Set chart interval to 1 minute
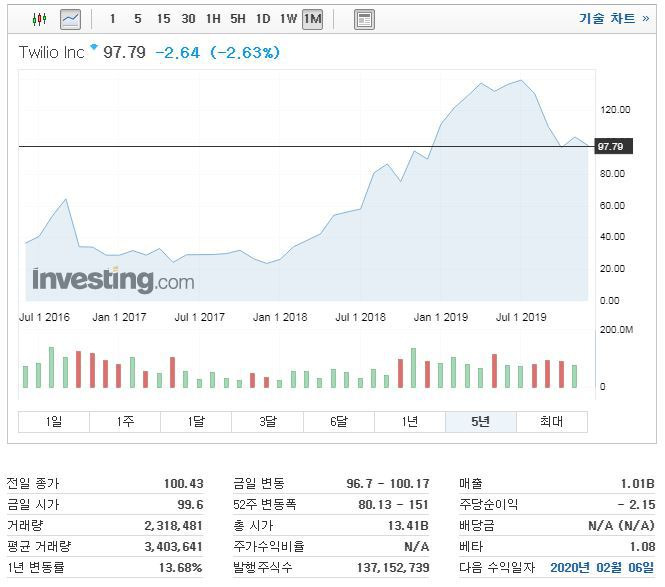The height and width of the screenshot is (587, 665). 112,19
